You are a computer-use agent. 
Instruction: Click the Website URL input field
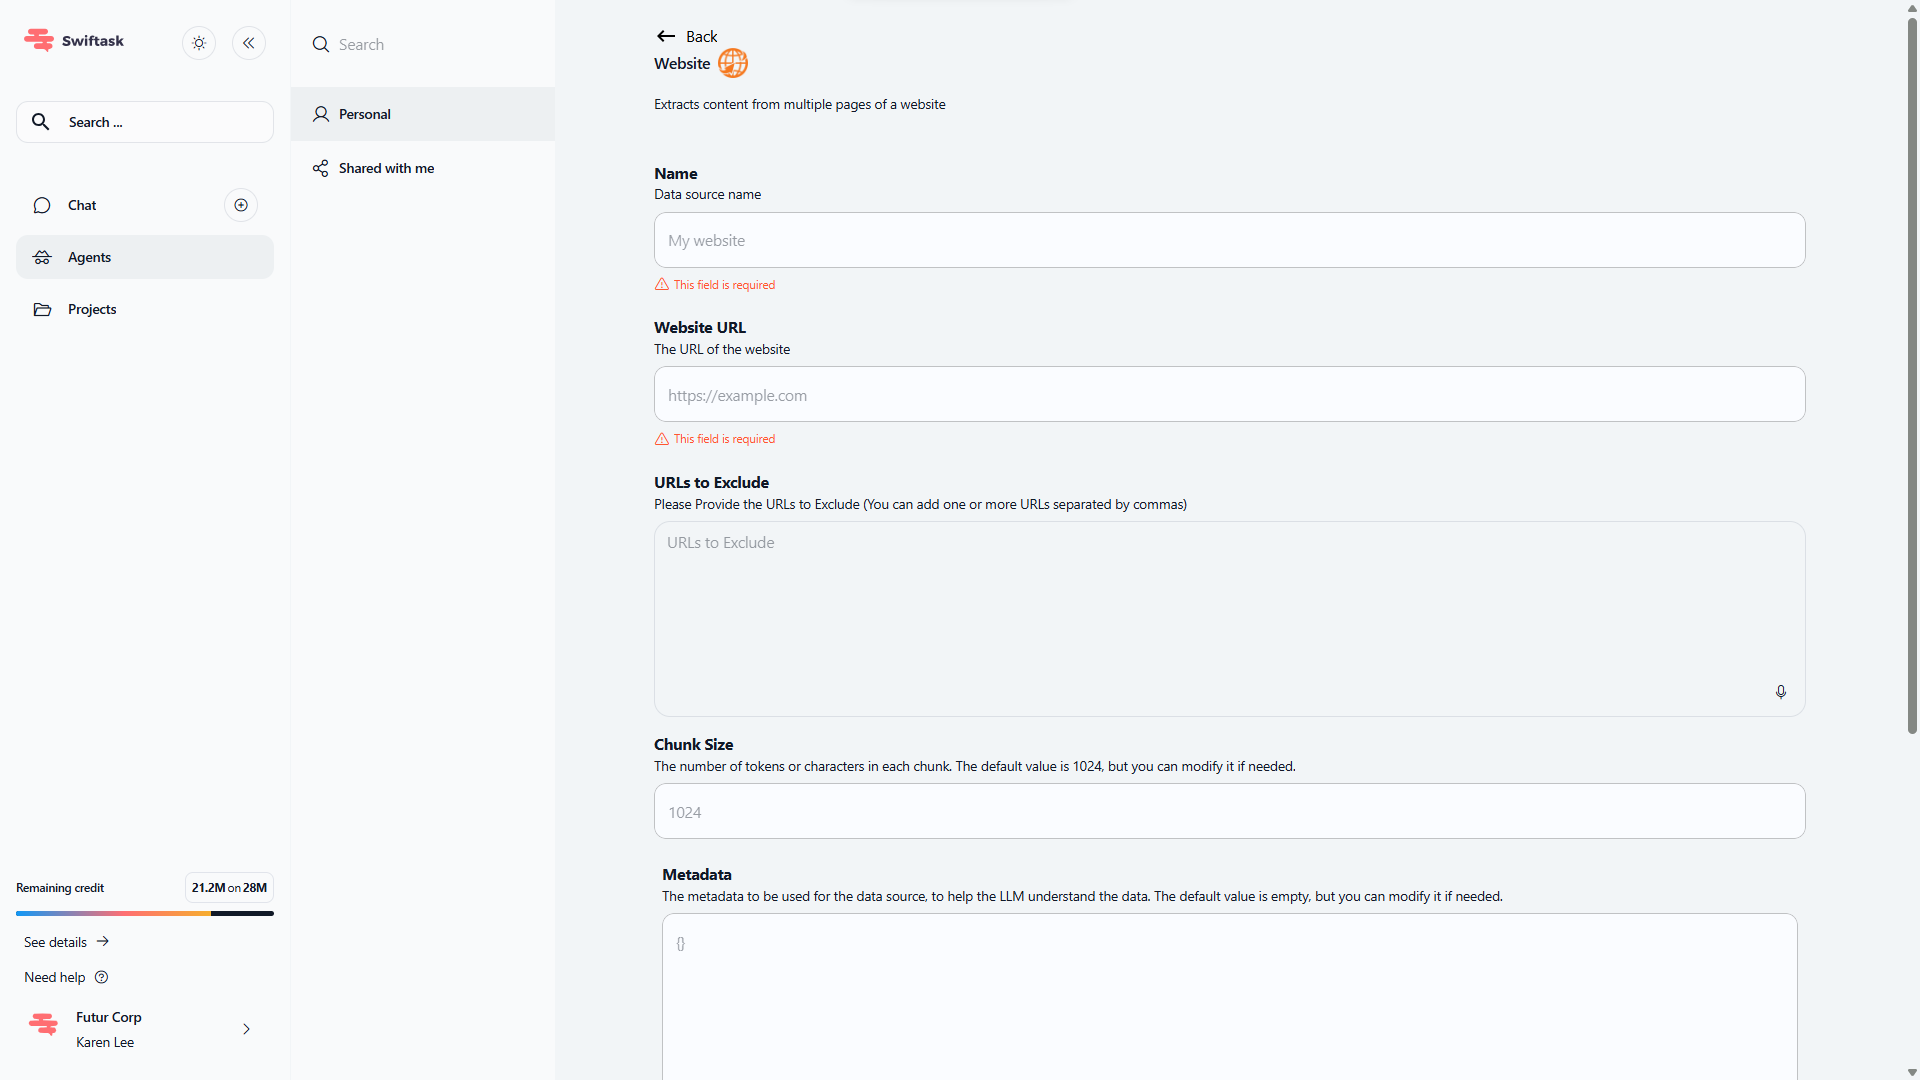point(1229,395)
